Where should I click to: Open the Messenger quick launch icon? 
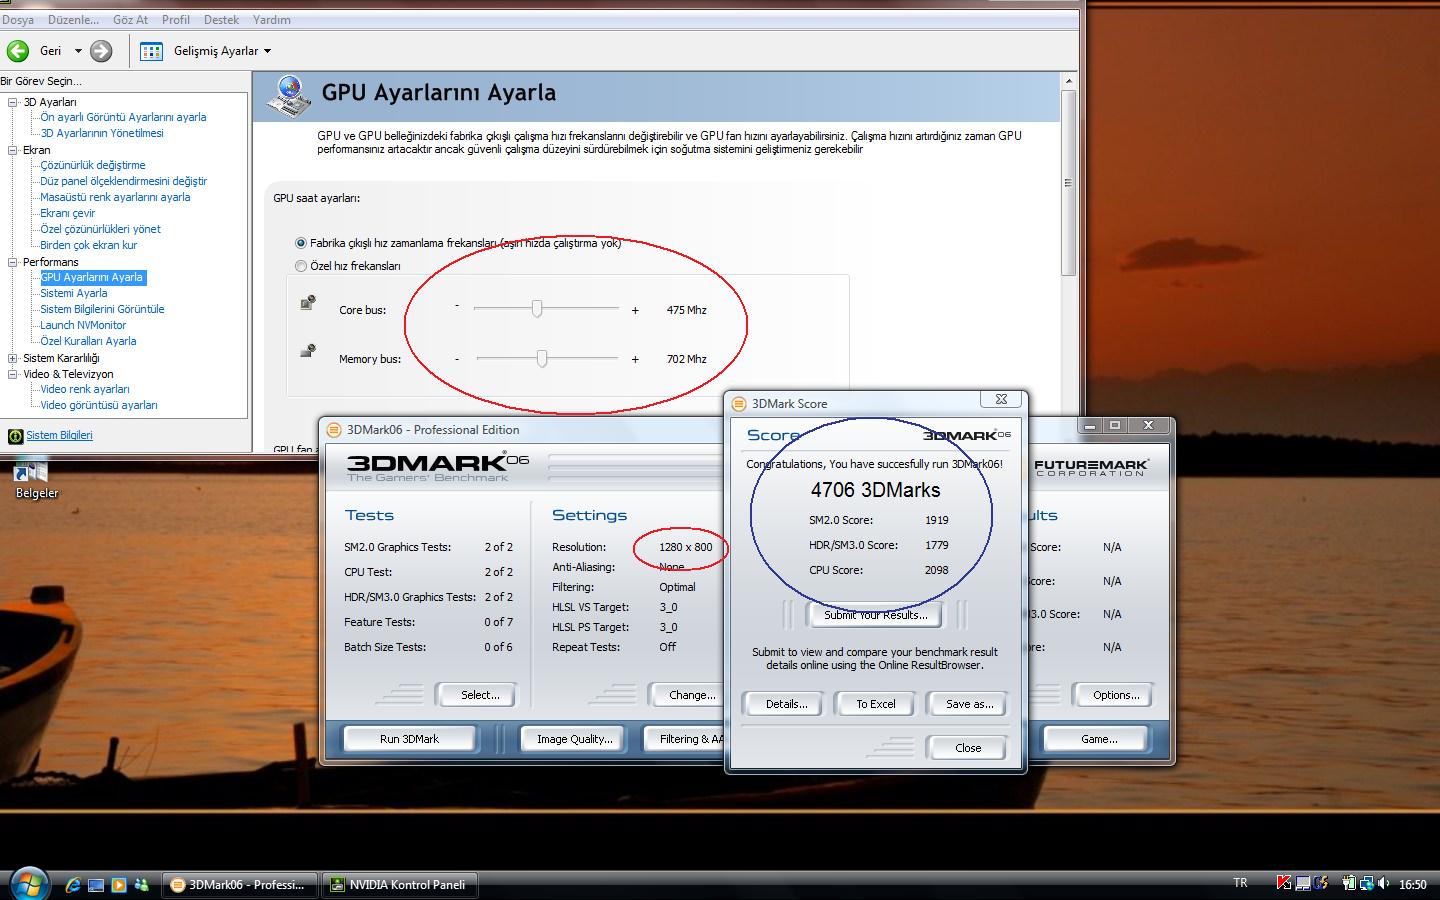point(142,885)
